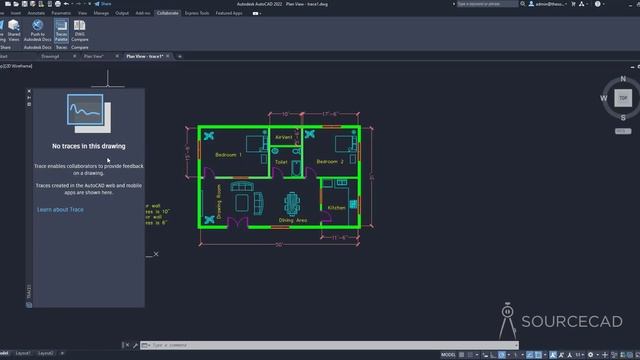Click the Redo arrow icon
The width and height of the screenshot is (640, 360).
click(x=79, y=4)
